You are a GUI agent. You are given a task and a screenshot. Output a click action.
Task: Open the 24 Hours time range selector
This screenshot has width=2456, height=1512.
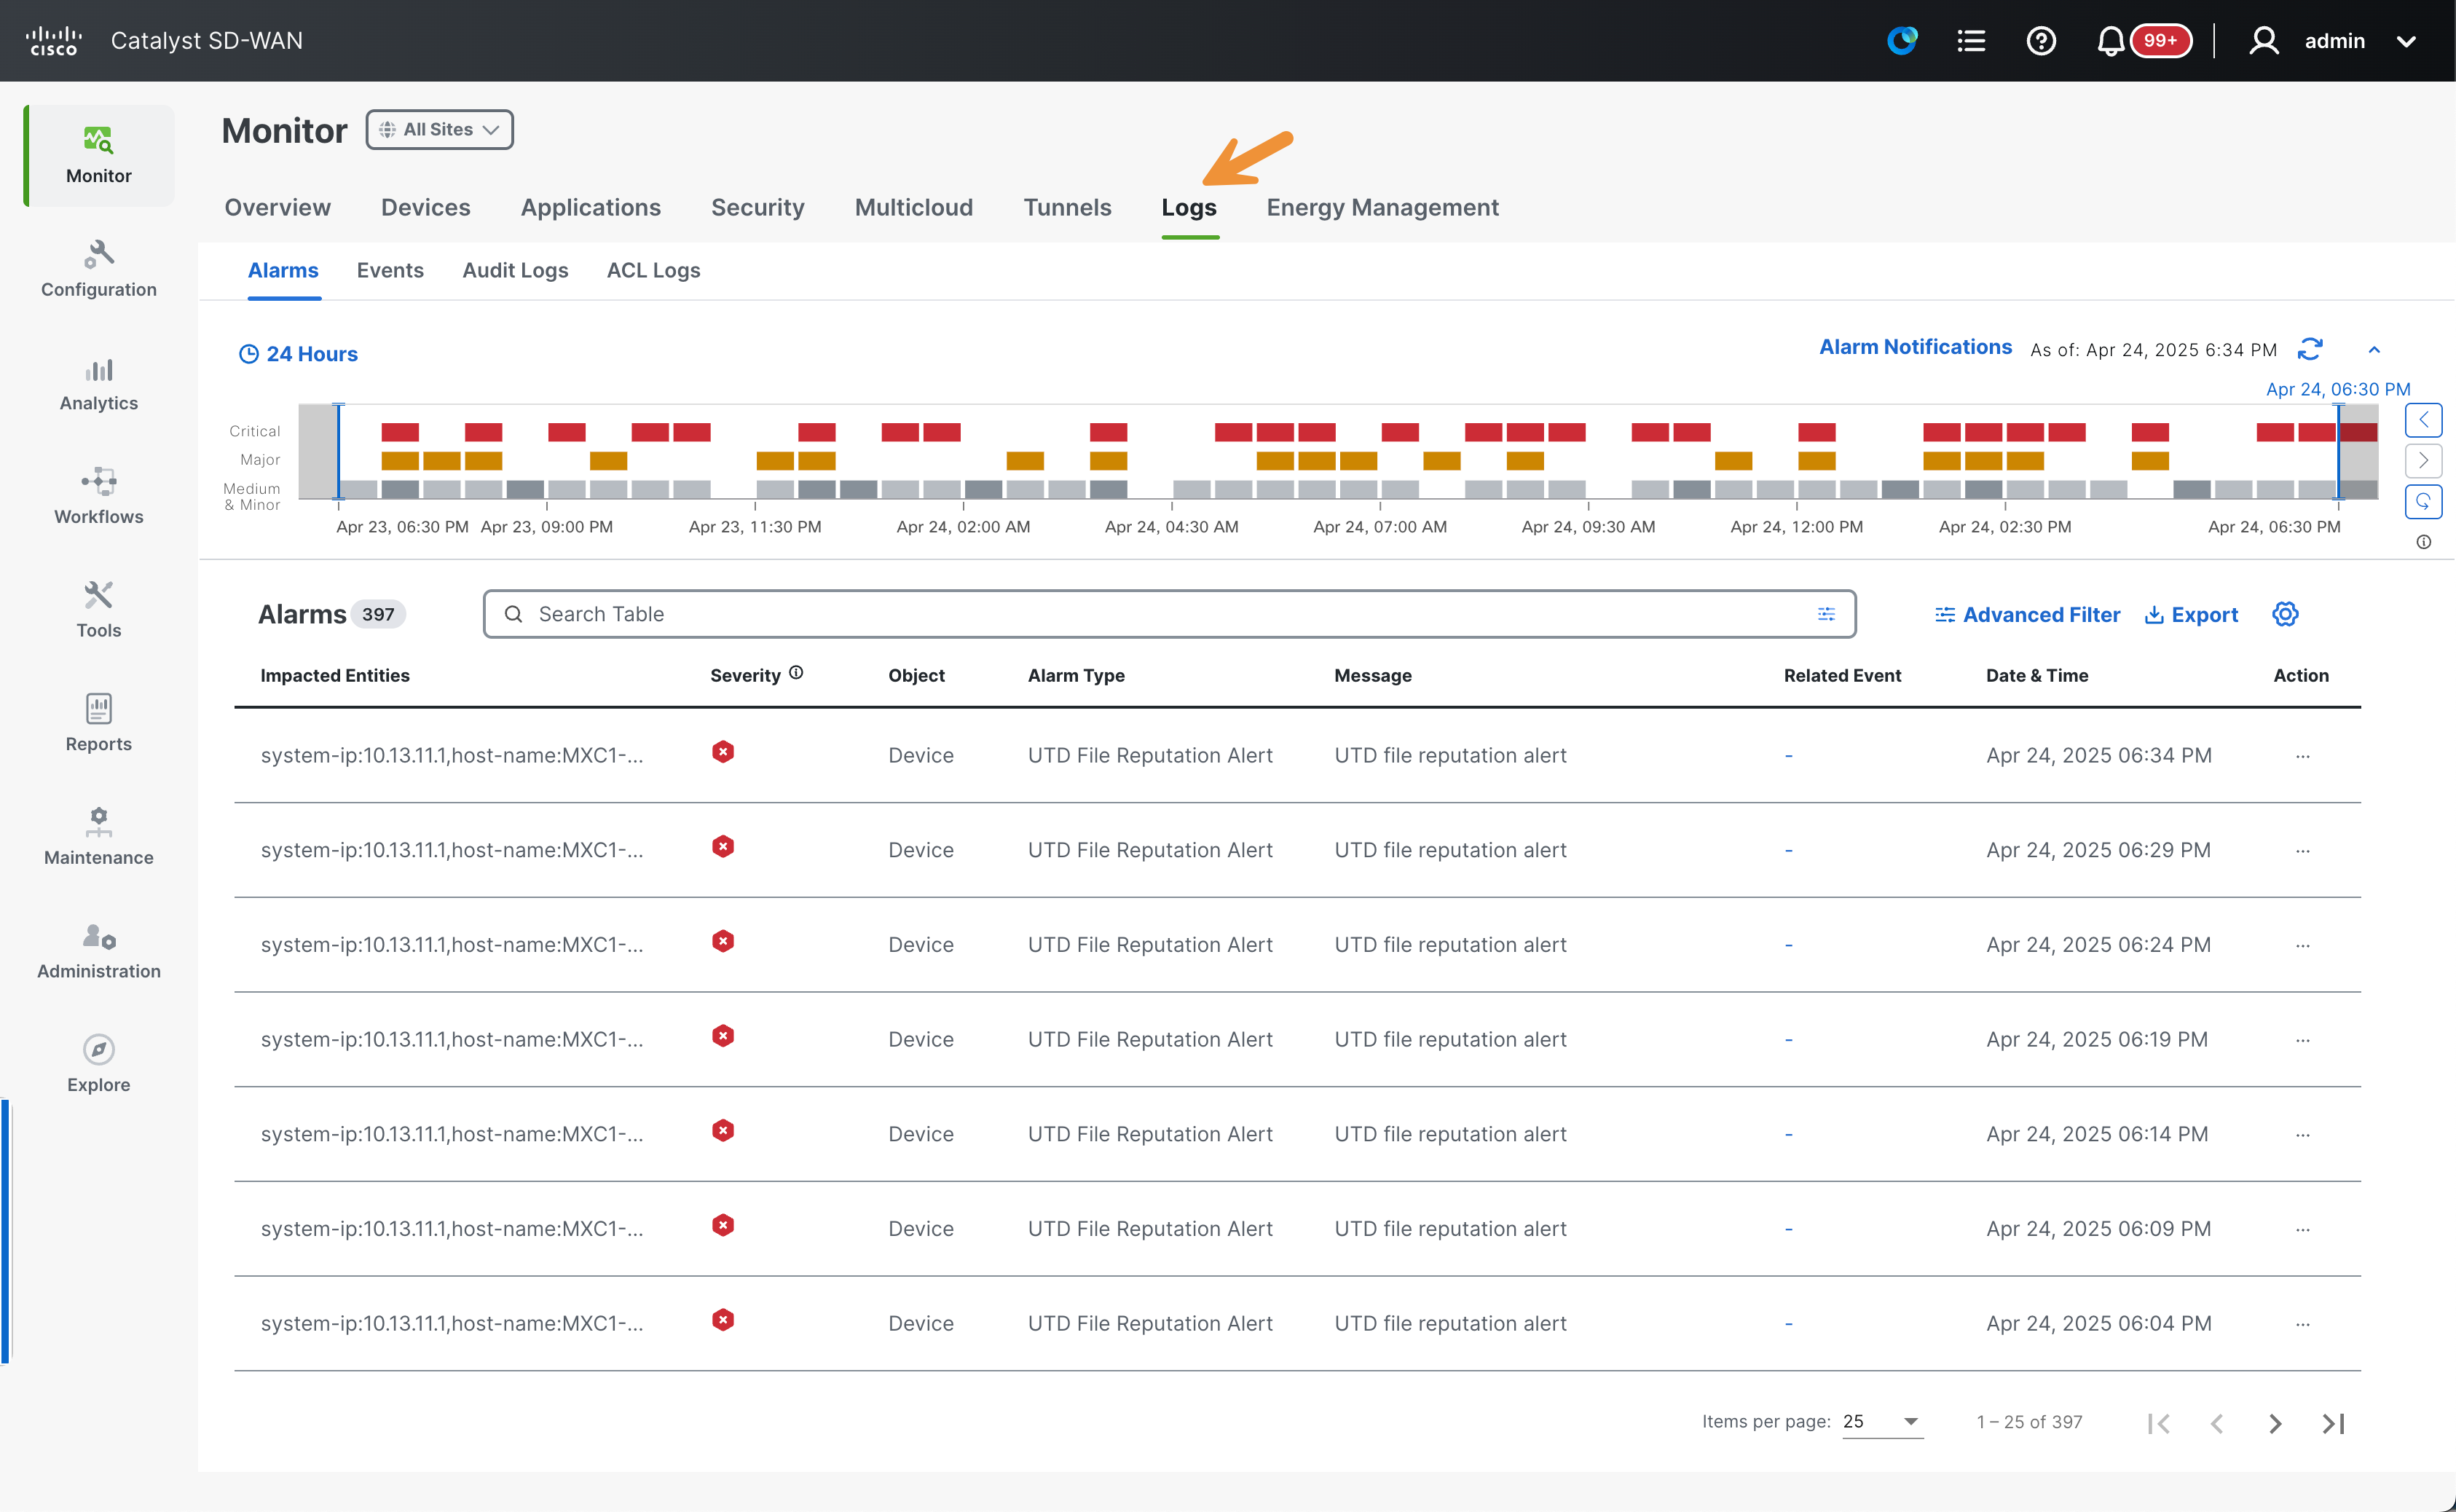[298, 354]
